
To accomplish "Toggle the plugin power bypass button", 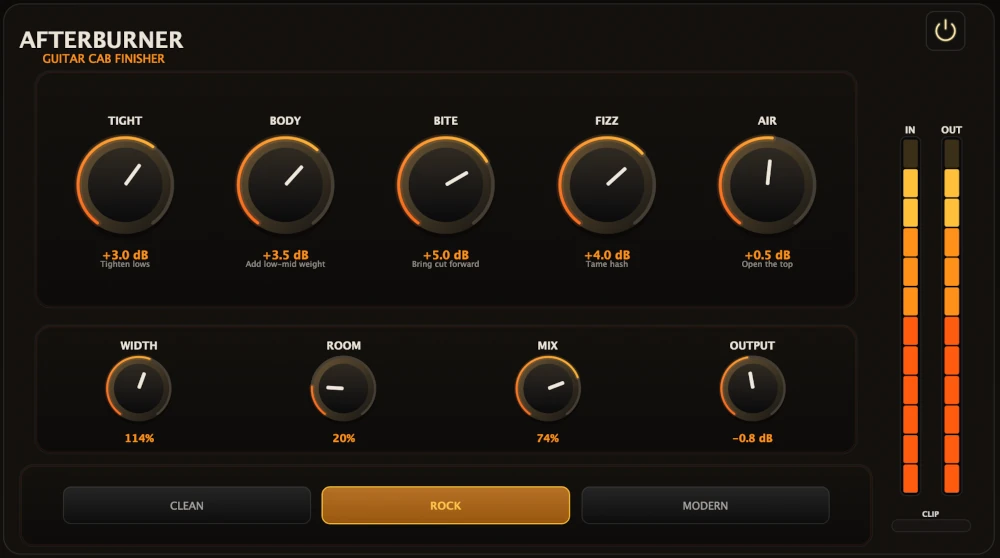I will coord(945,31).
